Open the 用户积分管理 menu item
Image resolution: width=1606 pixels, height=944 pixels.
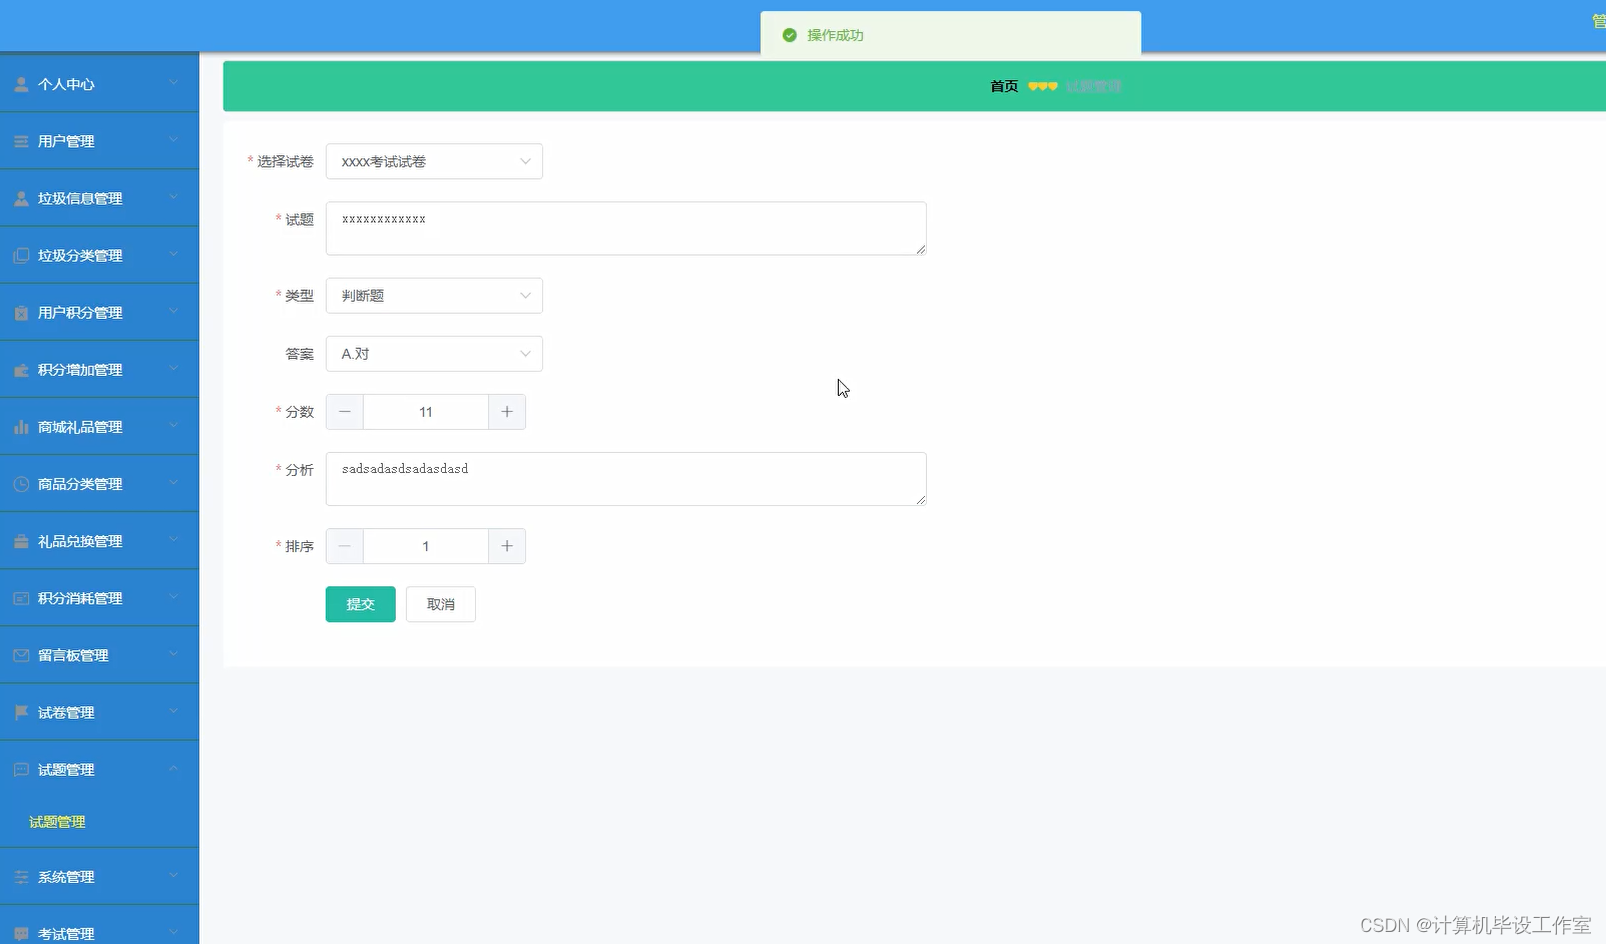click(99, 312)
